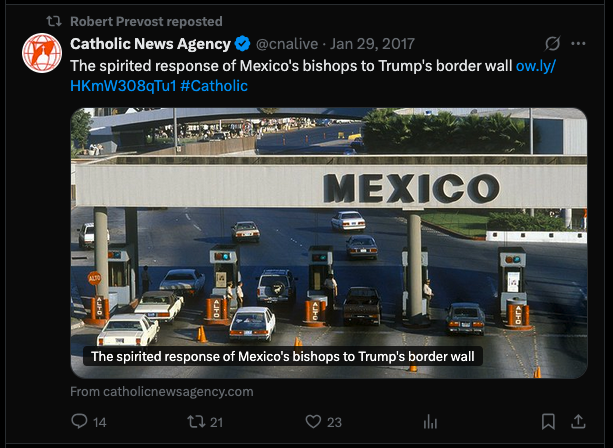This screenshot has height=448, width=613.
Task: Like the tweet with heart icon
Action: [313, 421]
